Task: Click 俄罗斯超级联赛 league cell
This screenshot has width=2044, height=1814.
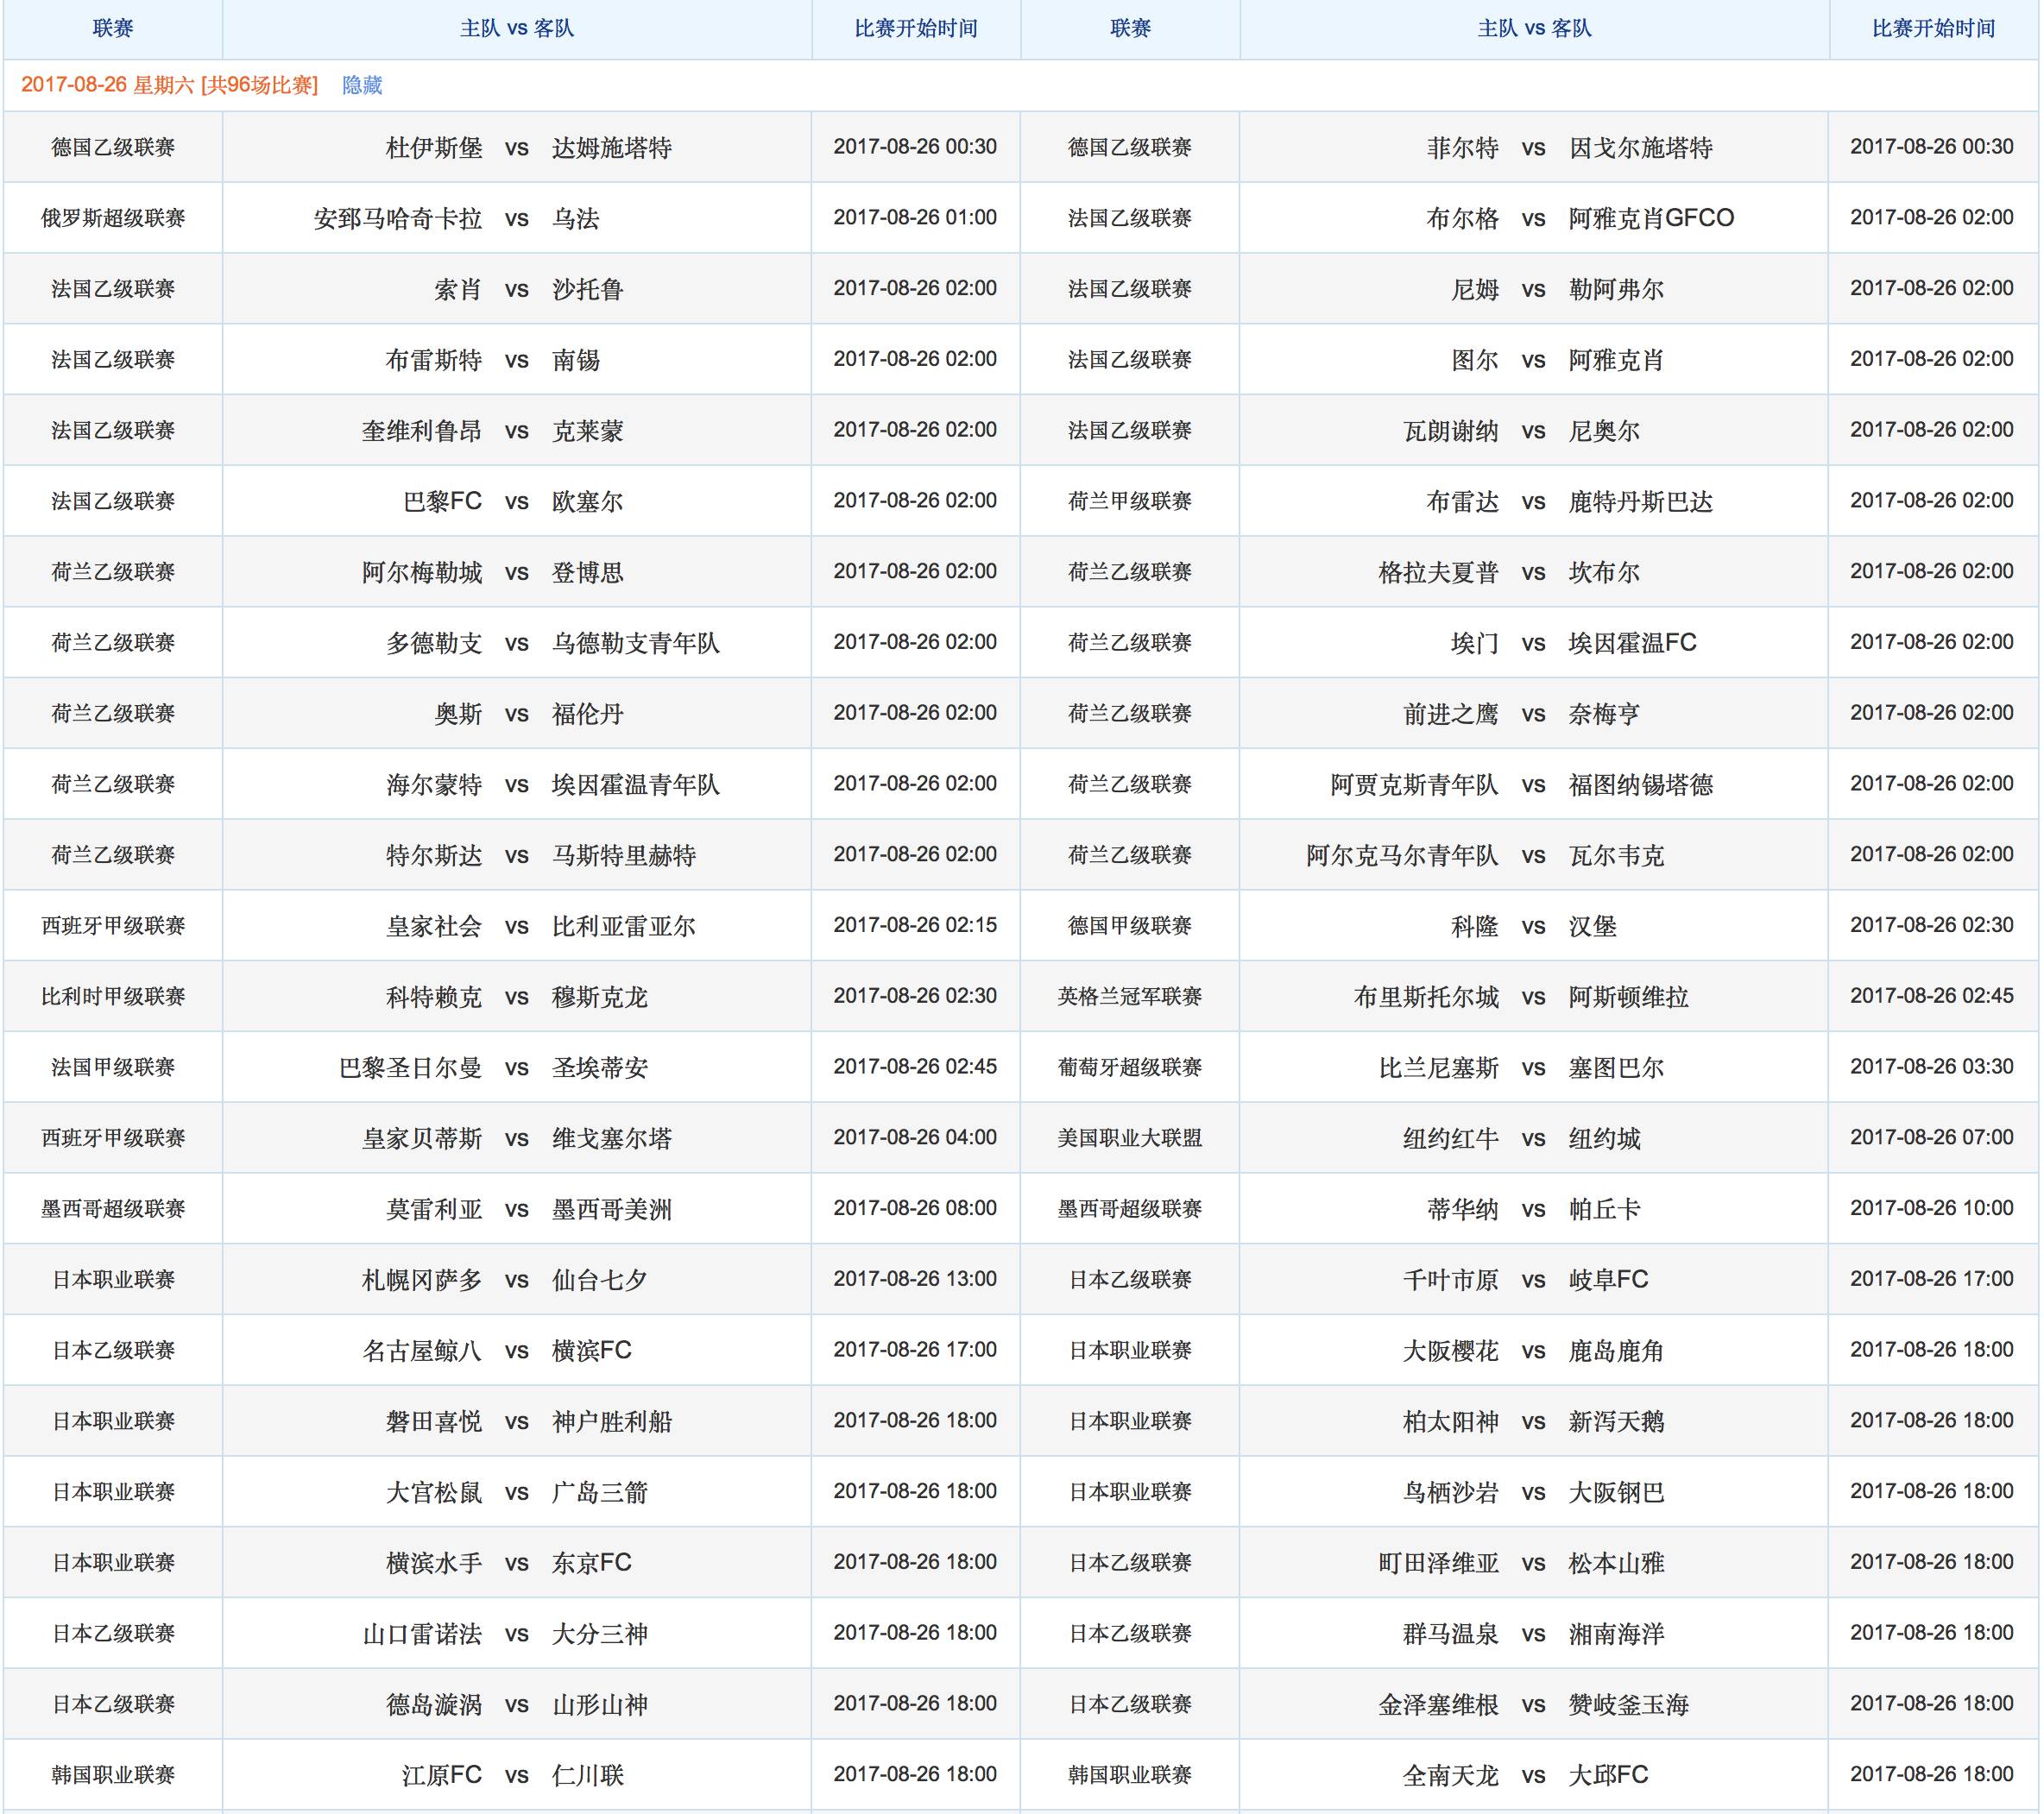Action: (113, 218)
